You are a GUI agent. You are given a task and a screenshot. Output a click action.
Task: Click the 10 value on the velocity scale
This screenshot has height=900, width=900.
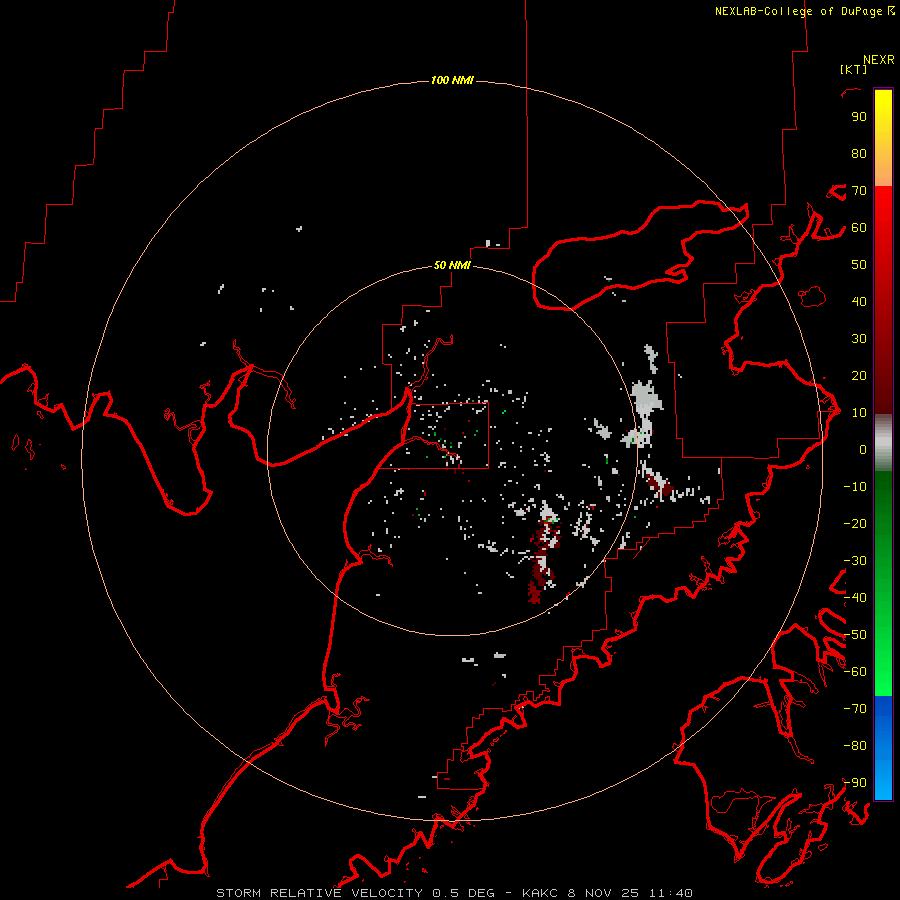click(859, 413)
